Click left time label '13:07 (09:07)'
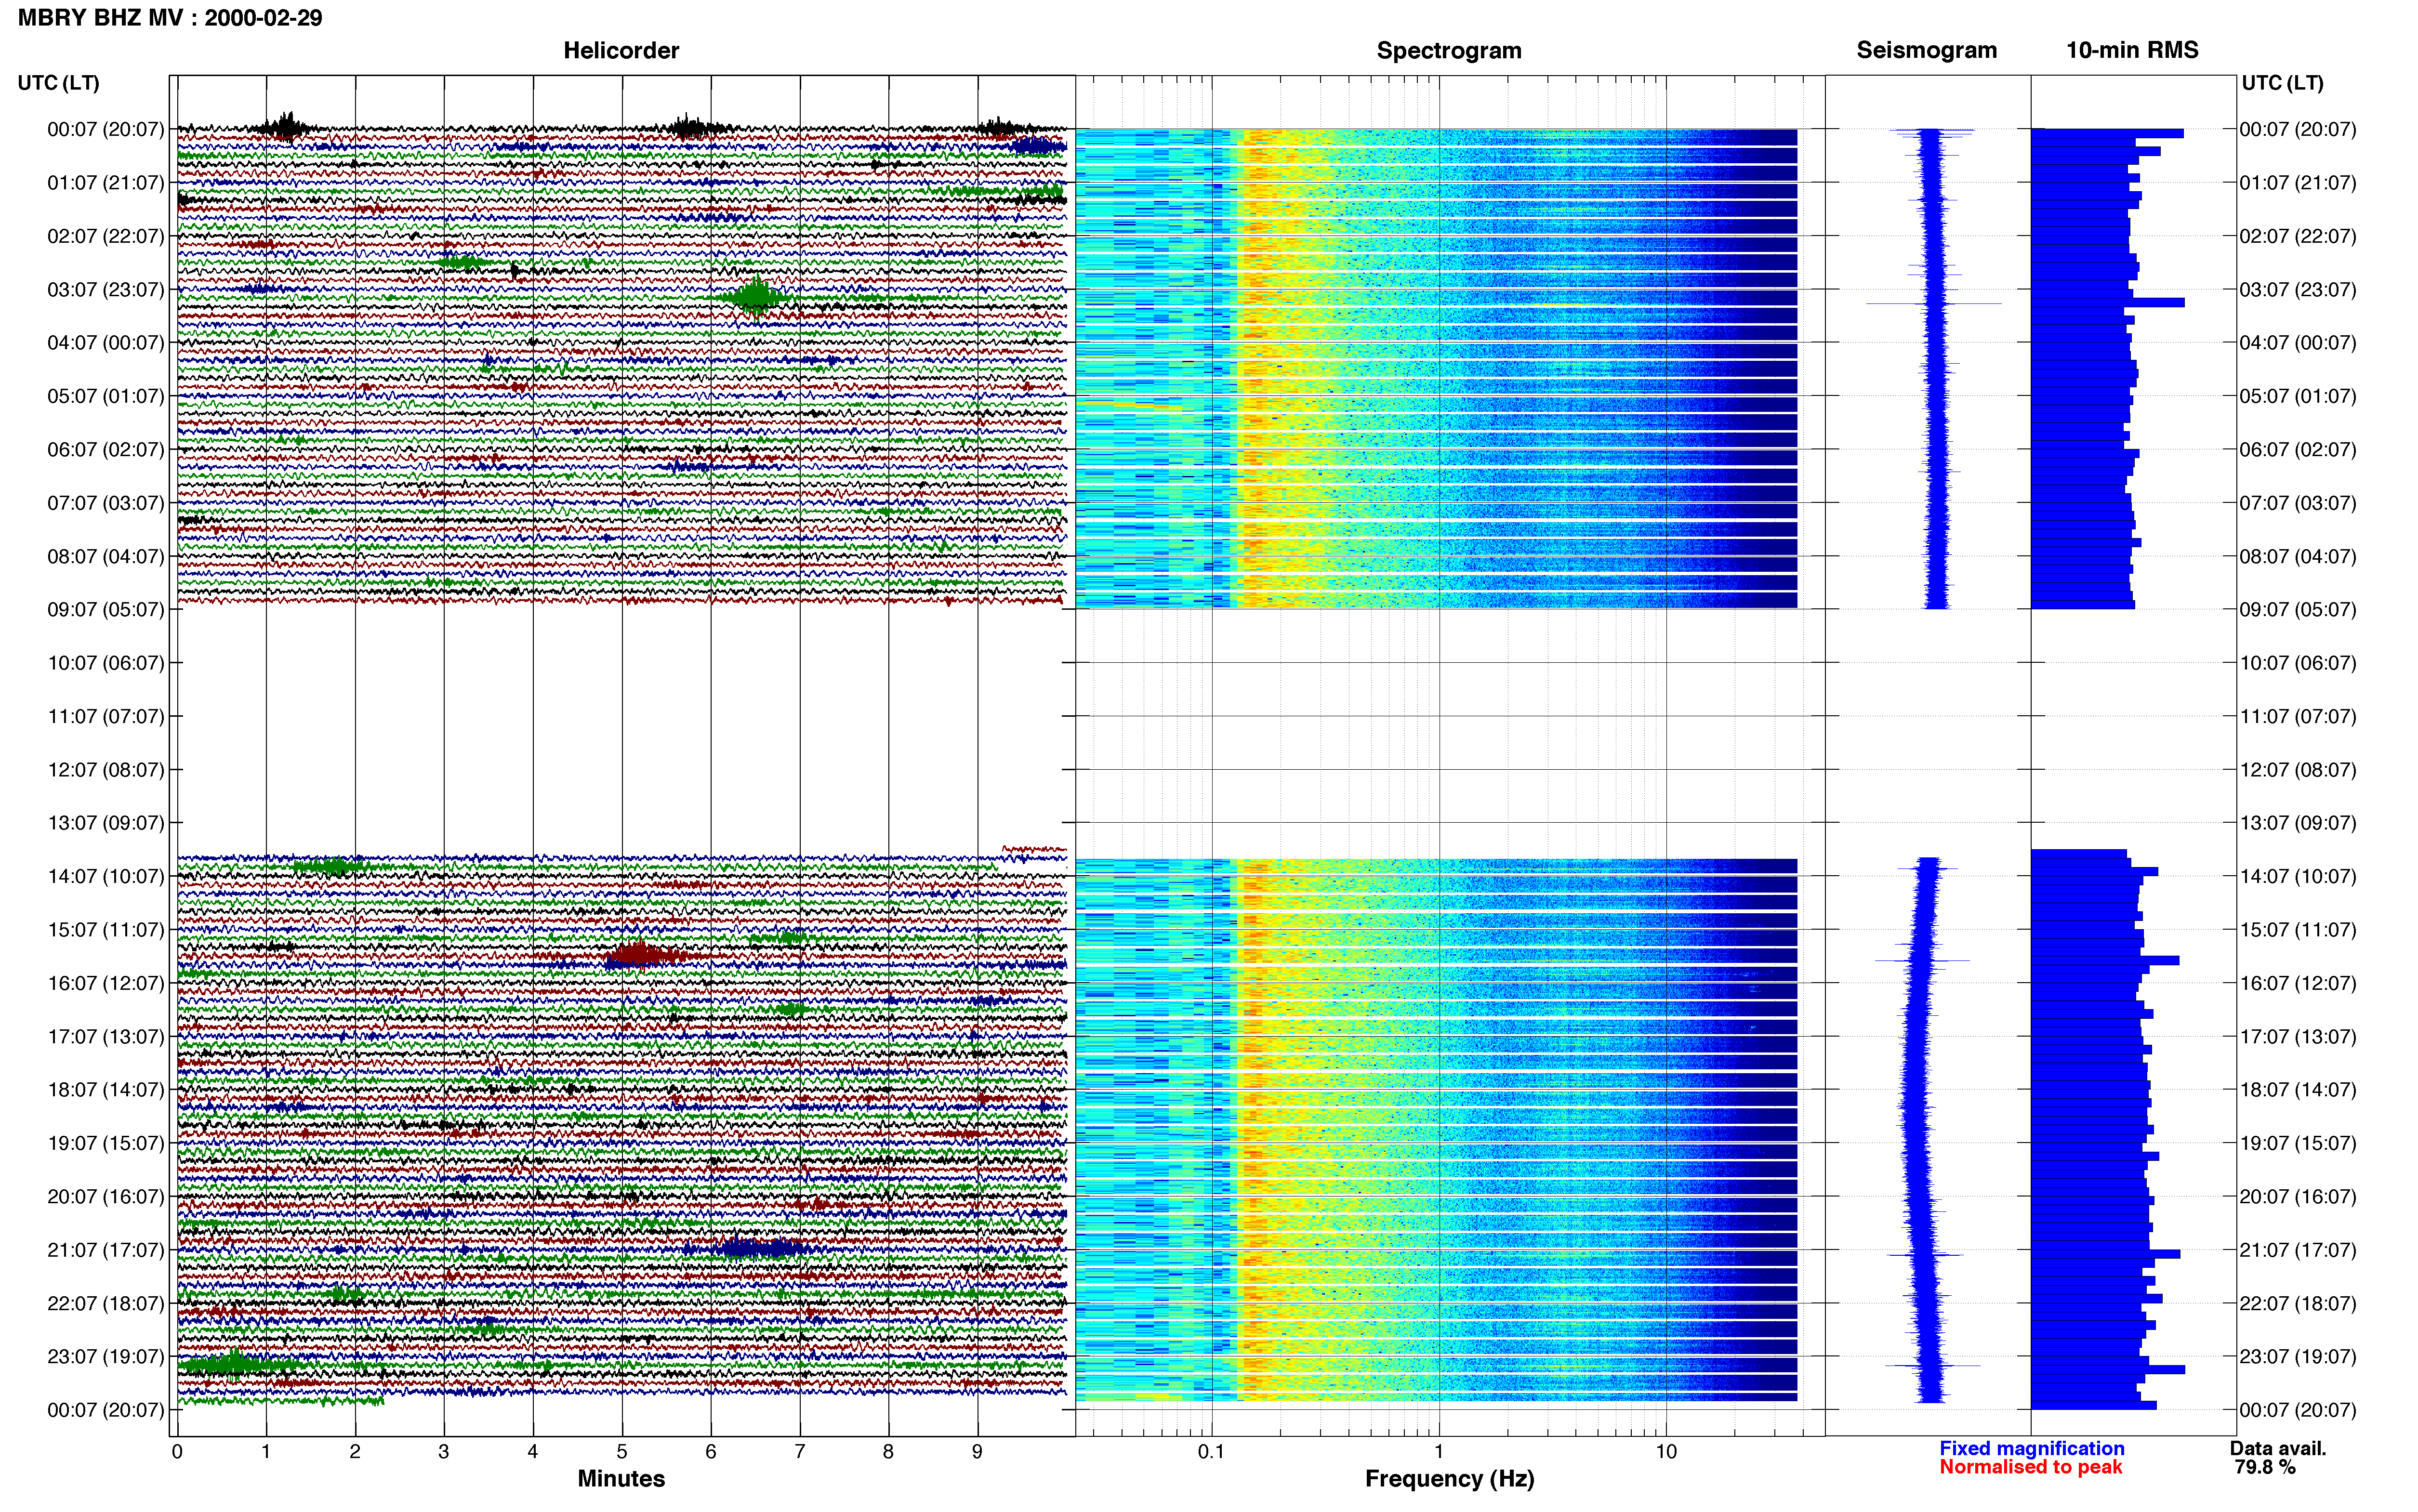Viewport: 2418px width, 1512px height. (x=106, y=822)
